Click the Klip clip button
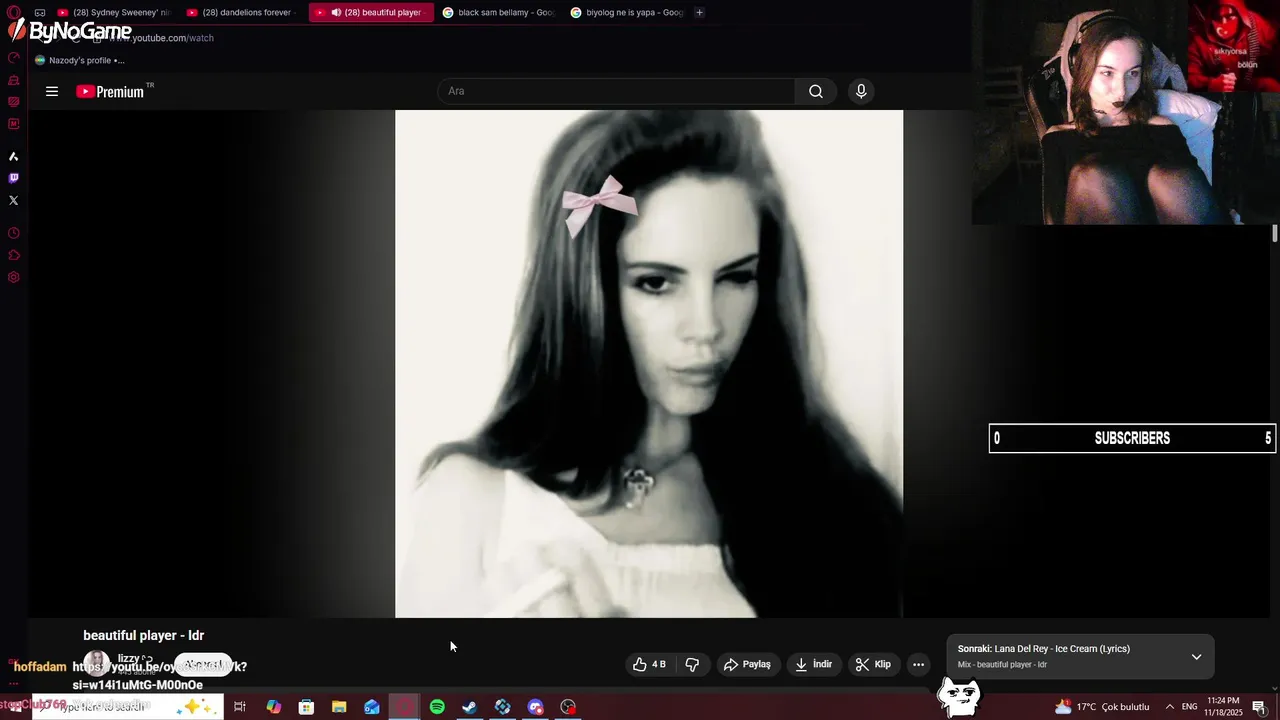Screen dimensions: 1280x720 pyautogui.click(x=873, y=664)
